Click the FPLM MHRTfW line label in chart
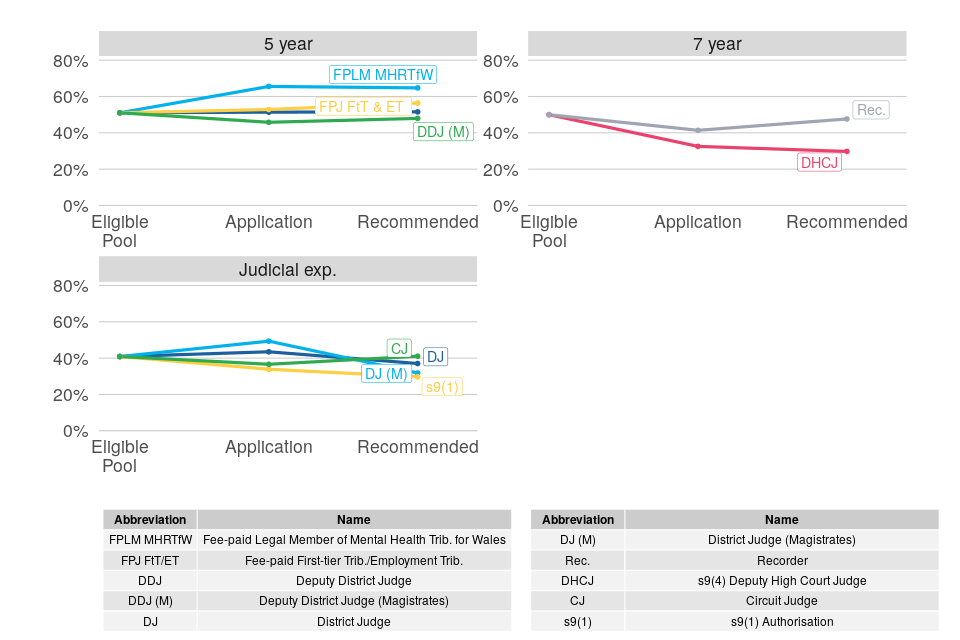Image resolution: width=960 pixels, height=640 pixels. (x=385, y=75)
